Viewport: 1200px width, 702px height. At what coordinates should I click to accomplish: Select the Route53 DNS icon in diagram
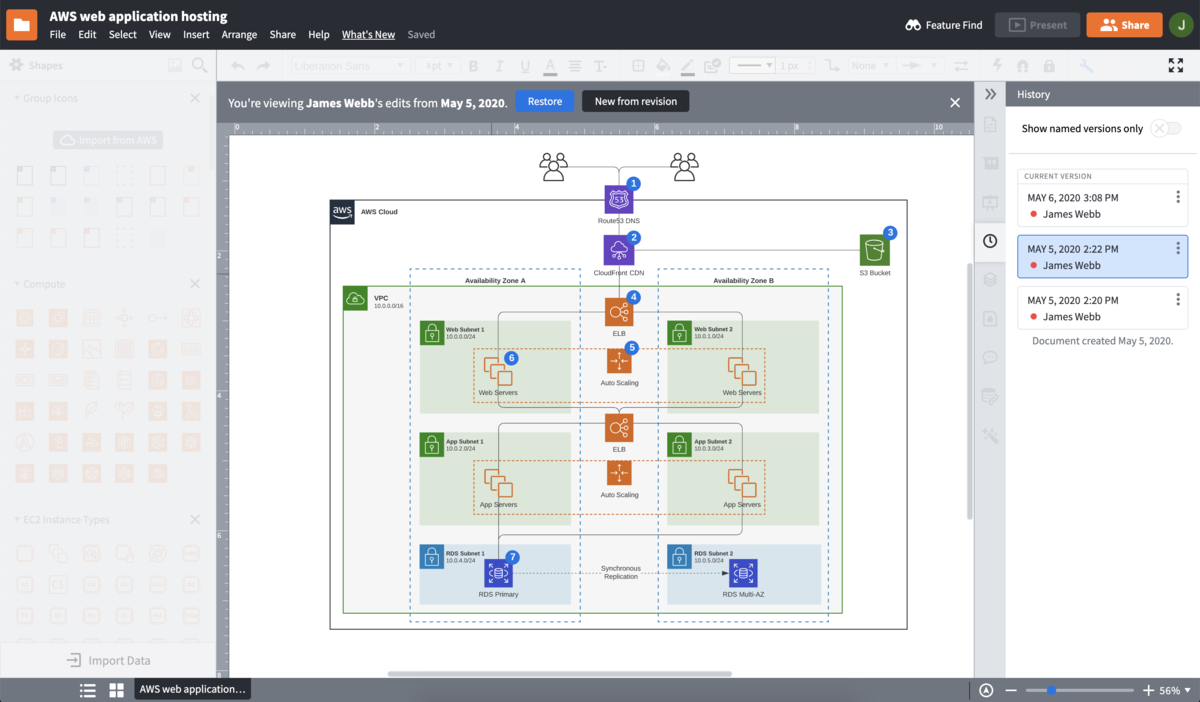619,199
